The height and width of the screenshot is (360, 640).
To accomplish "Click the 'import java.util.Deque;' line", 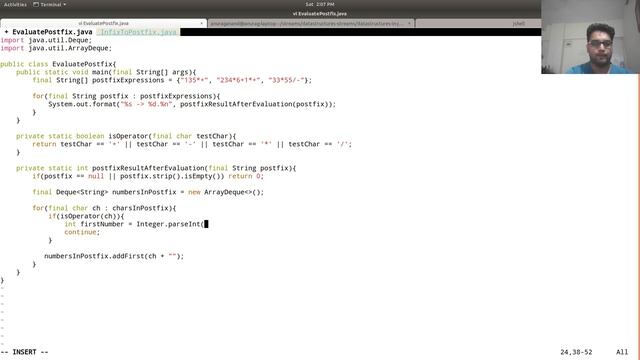I will pyautogui.click(x=46, y=40).
